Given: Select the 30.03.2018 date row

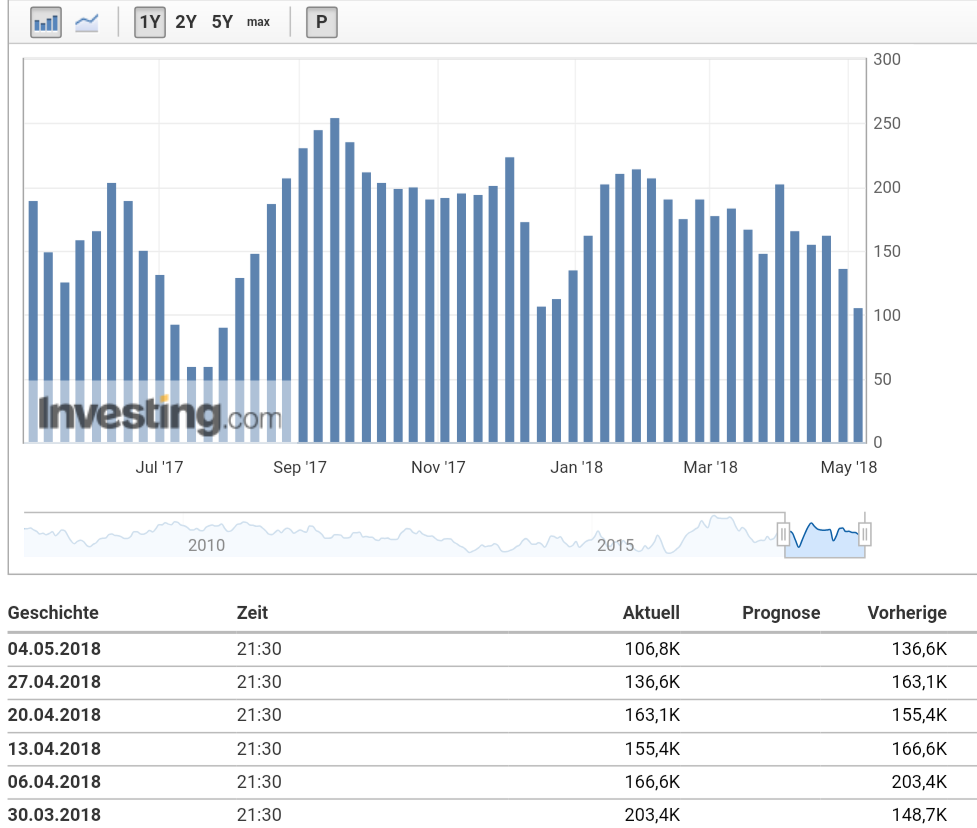Looking at the screenshot, I should [492, 814].
